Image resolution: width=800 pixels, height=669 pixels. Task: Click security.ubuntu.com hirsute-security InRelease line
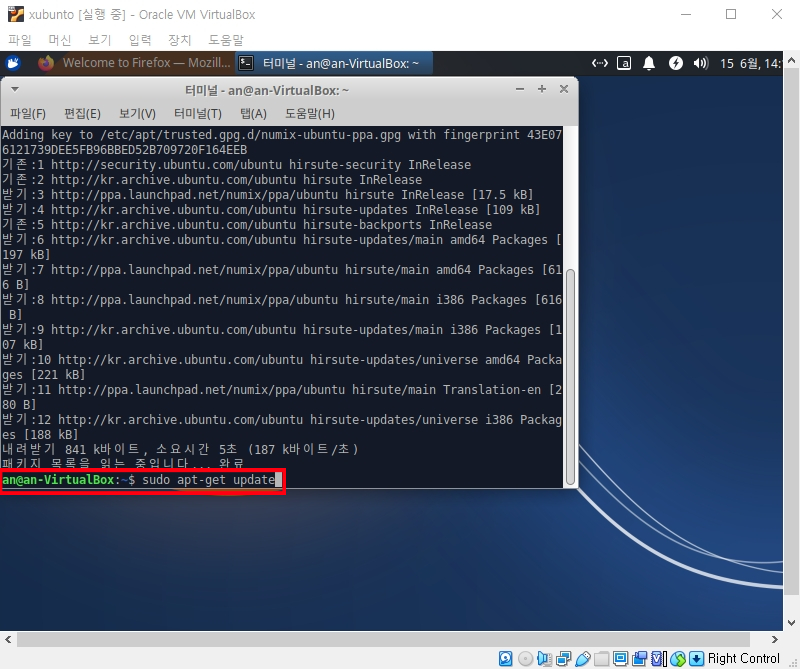click(x=236, y=165)
